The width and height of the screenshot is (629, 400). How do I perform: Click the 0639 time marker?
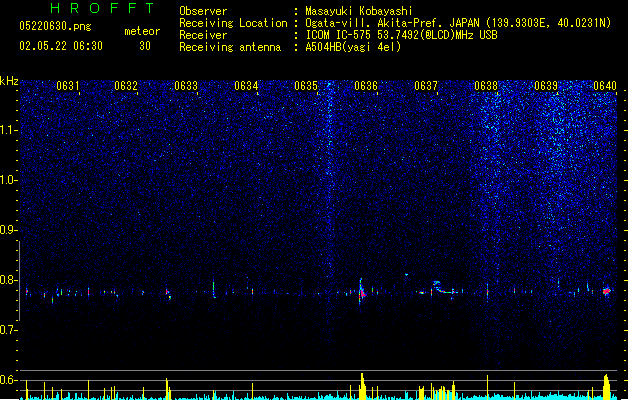546,86
